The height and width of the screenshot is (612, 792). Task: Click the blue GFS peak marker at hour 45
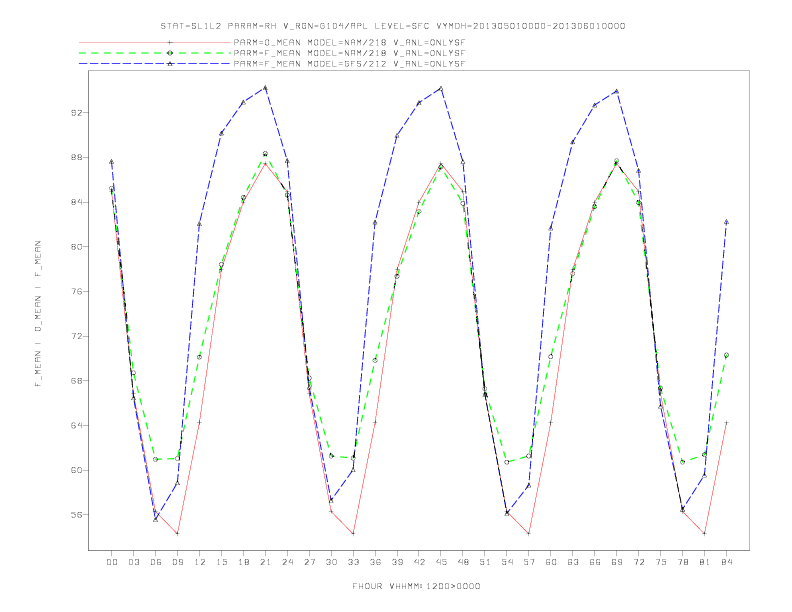point(441,88)
